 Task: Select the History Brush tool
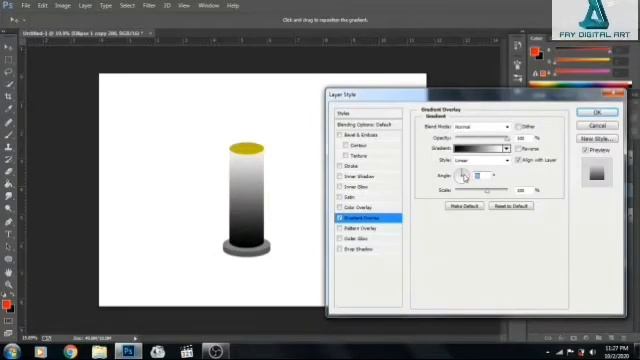[x=8, y=159]
